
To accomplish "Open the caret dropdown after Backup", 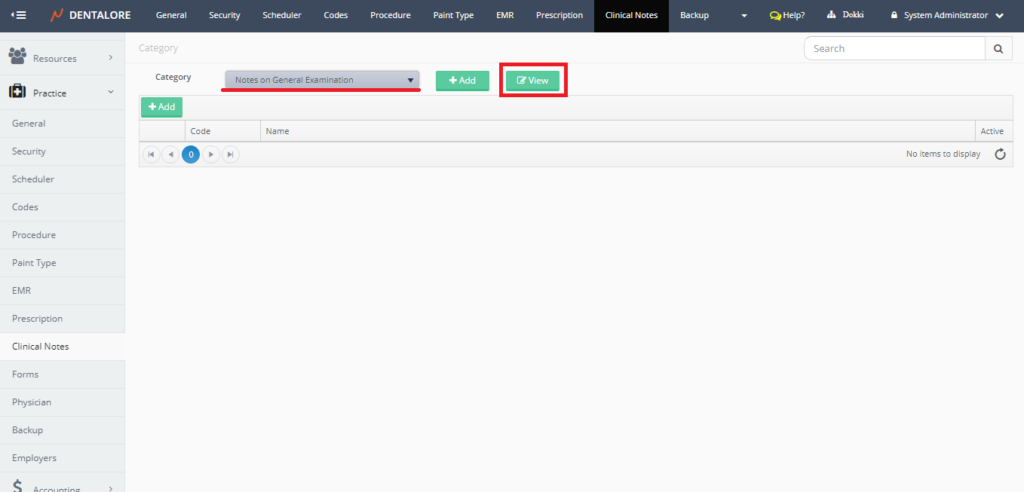I will (x=743, y=15).
